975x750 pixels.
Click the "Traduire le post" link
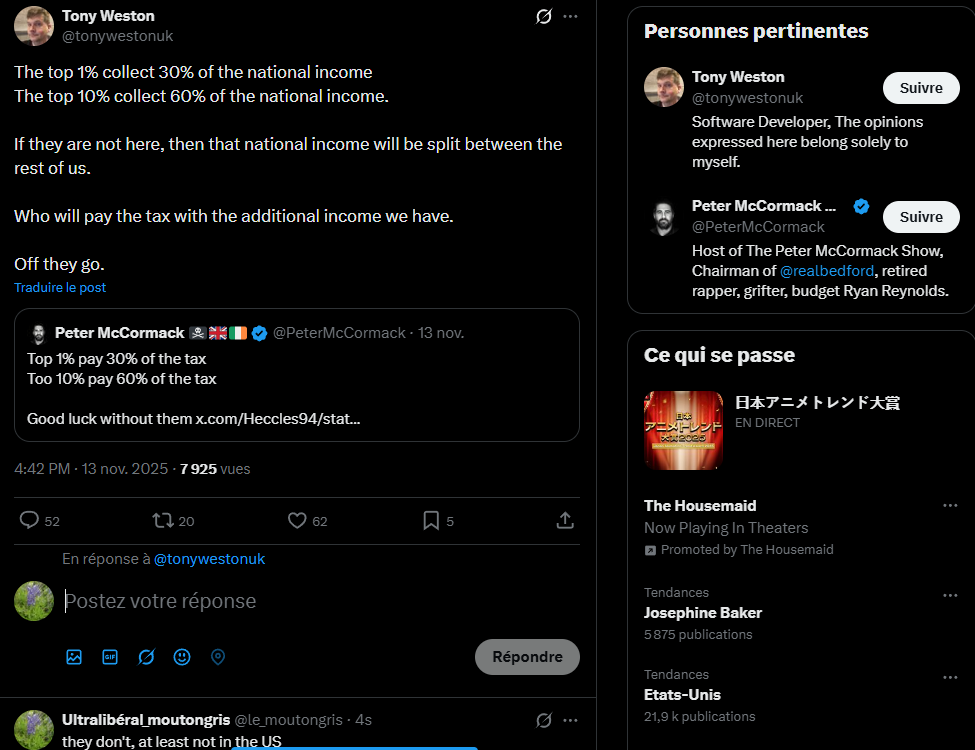point(60,288)
